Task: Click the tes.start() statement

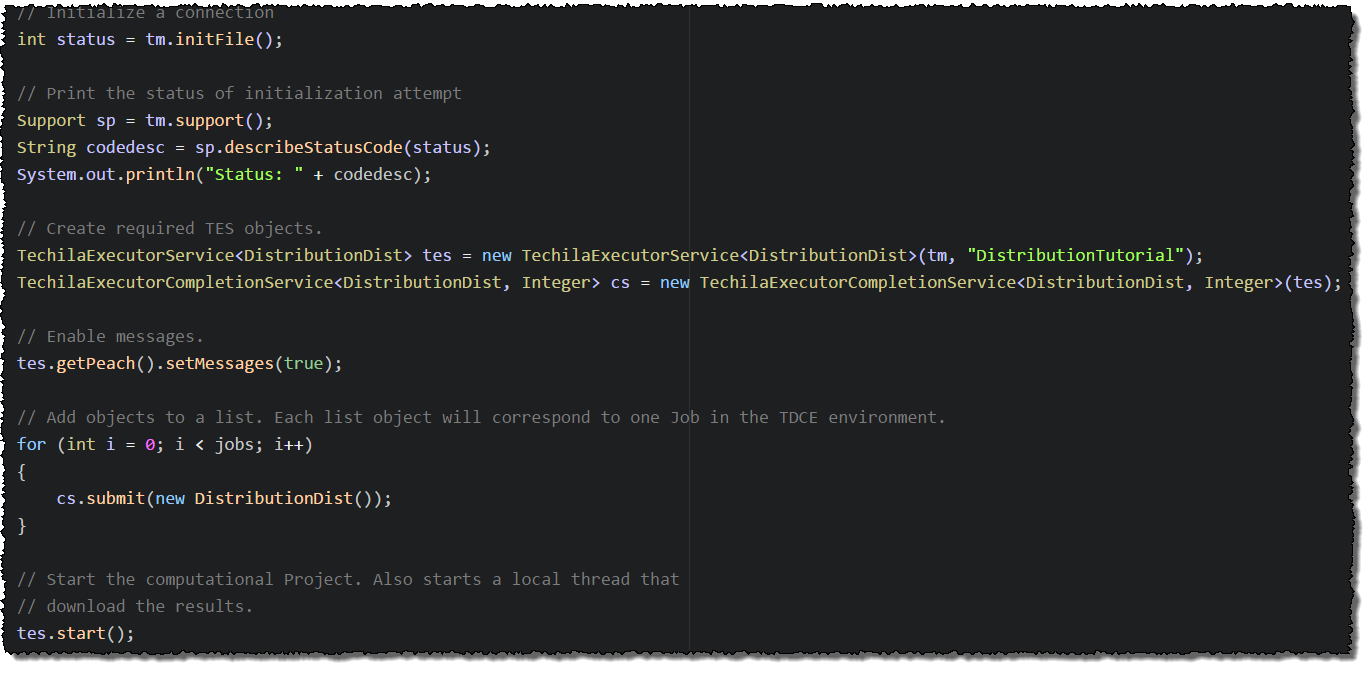Action: click(75, 633)
